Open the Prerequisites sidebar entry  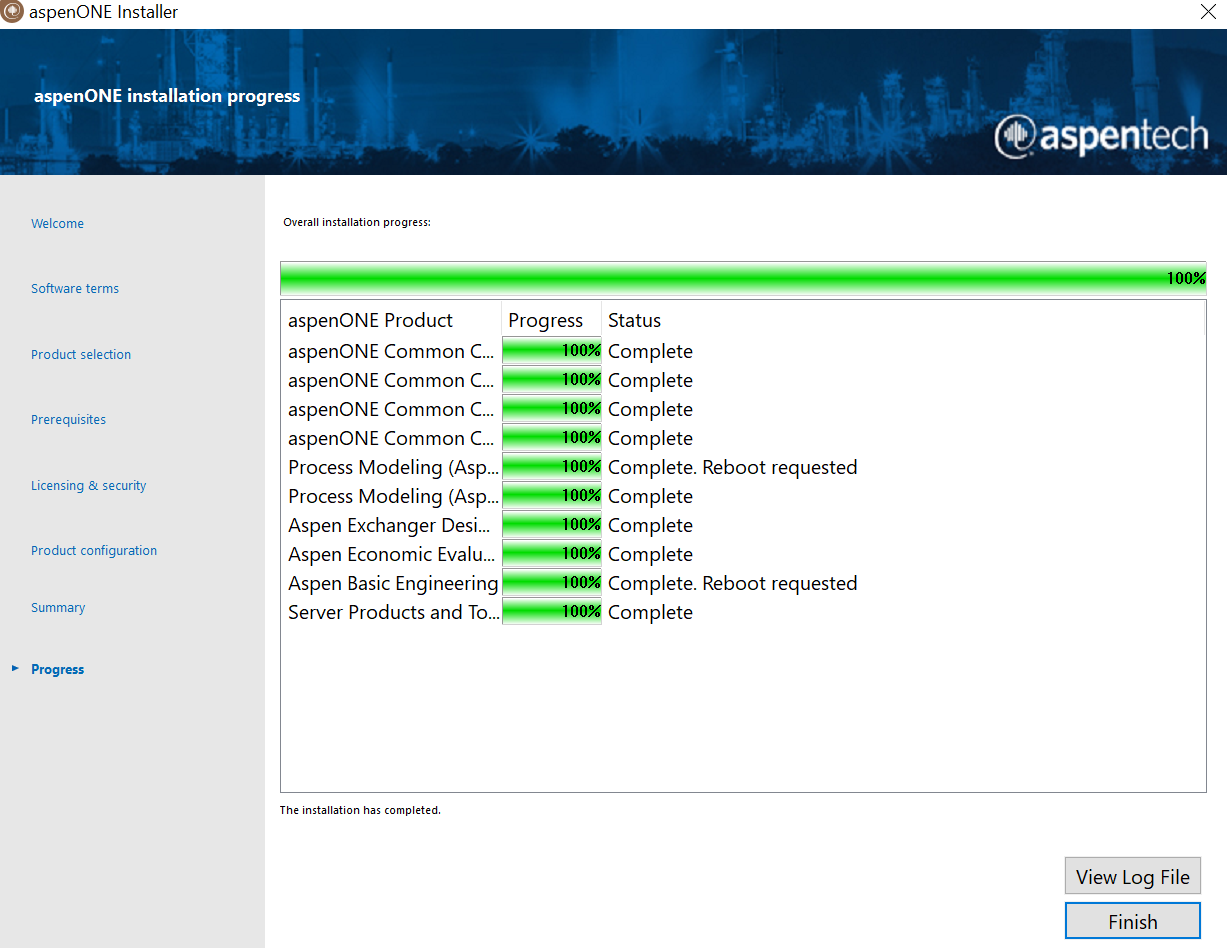click(68, 419)
